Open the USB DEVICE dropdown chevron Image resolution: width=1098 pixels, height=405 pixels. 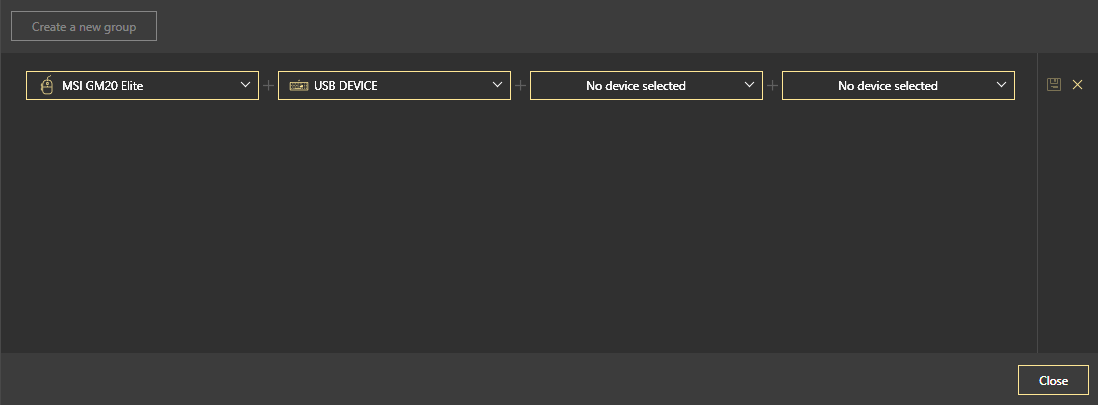pyautogui.click(x=498, y=86)
